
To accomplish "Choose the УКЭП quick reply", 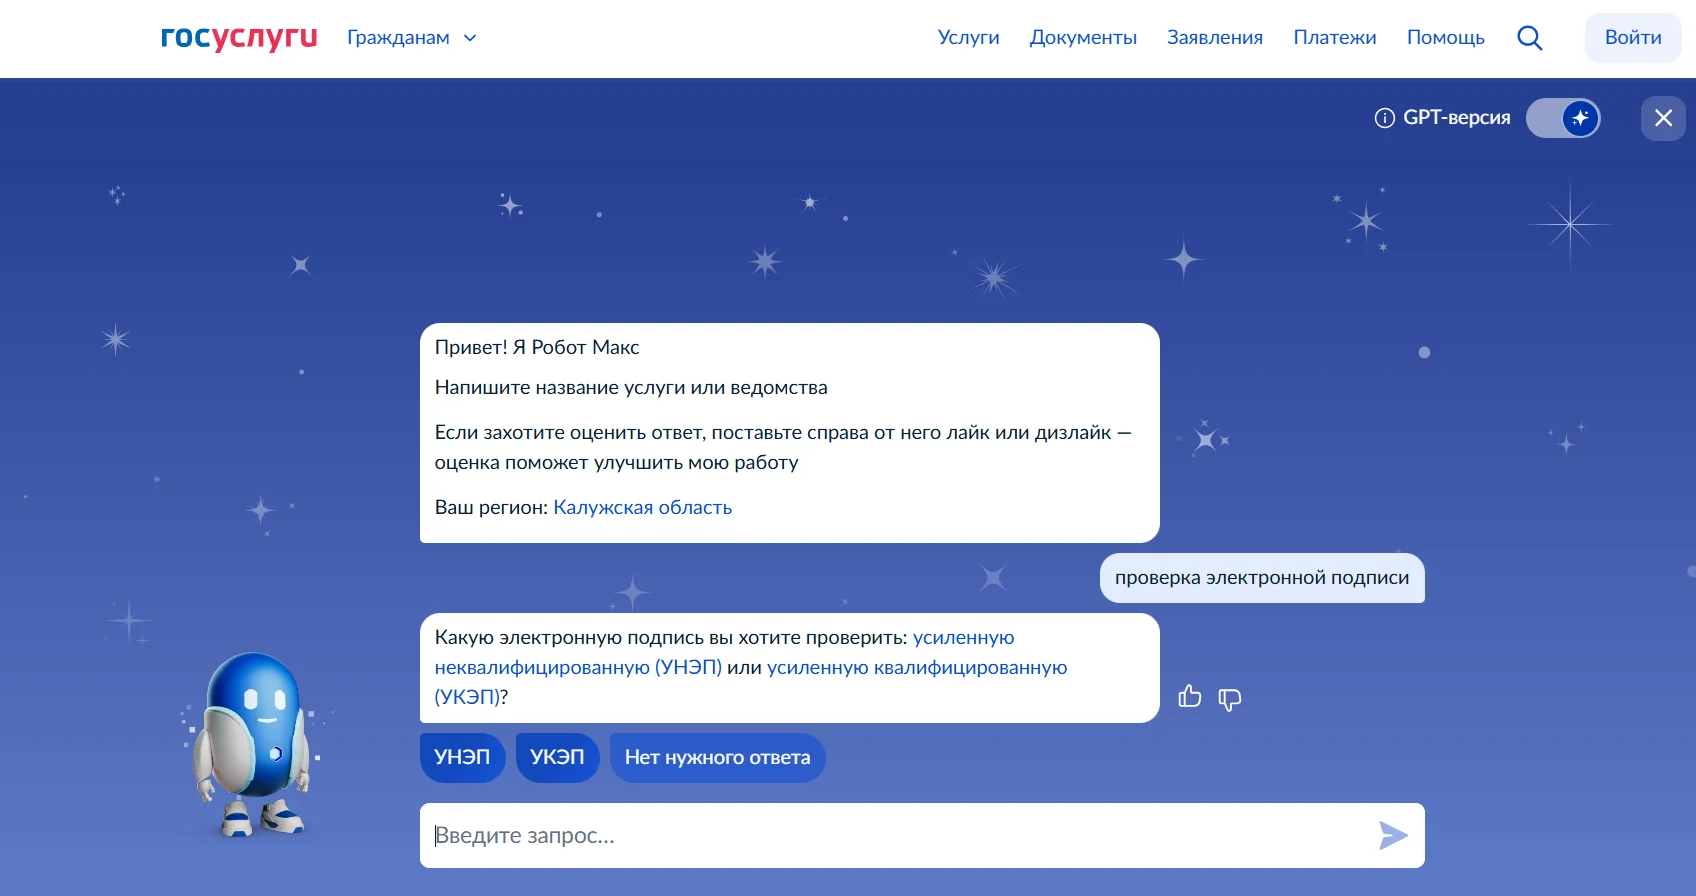I will (x=557, y=757).
